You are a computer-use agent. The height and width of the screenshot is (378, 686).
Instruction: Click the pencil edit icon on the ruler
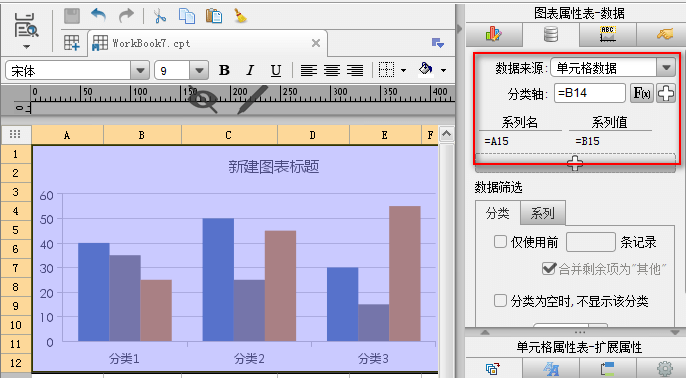(252, 100)
